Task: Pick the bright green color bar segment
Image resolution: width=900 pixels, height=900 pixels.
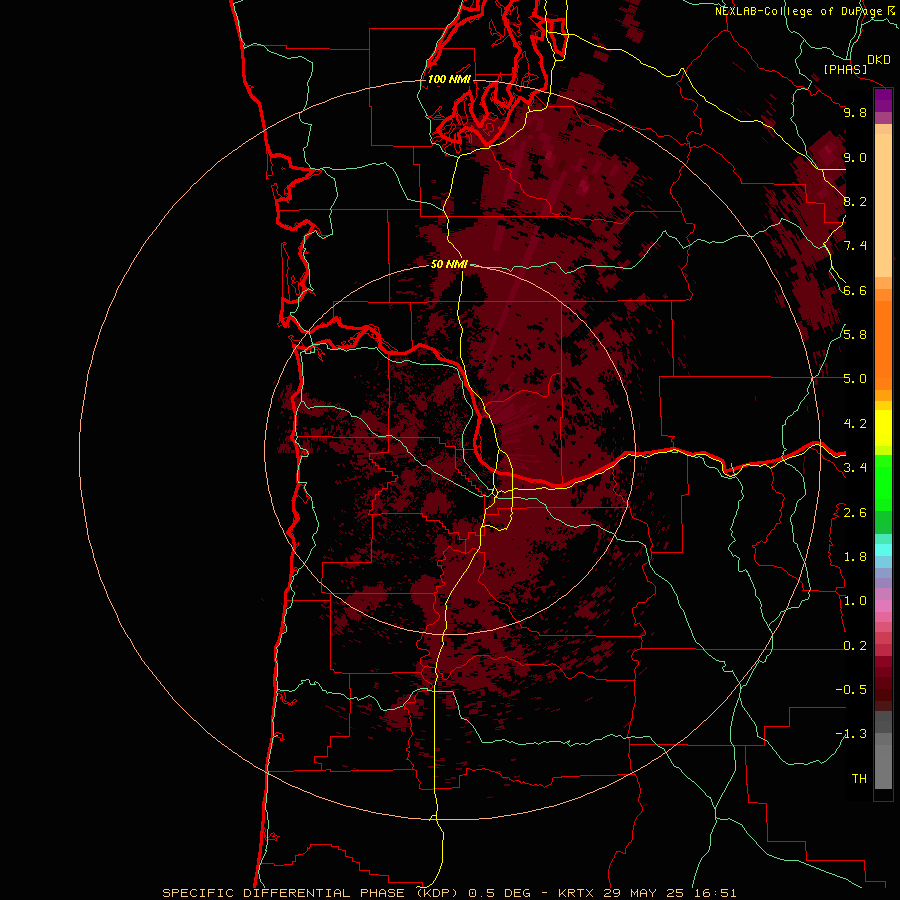Action: pyautogui.click(x=883, y=483)
